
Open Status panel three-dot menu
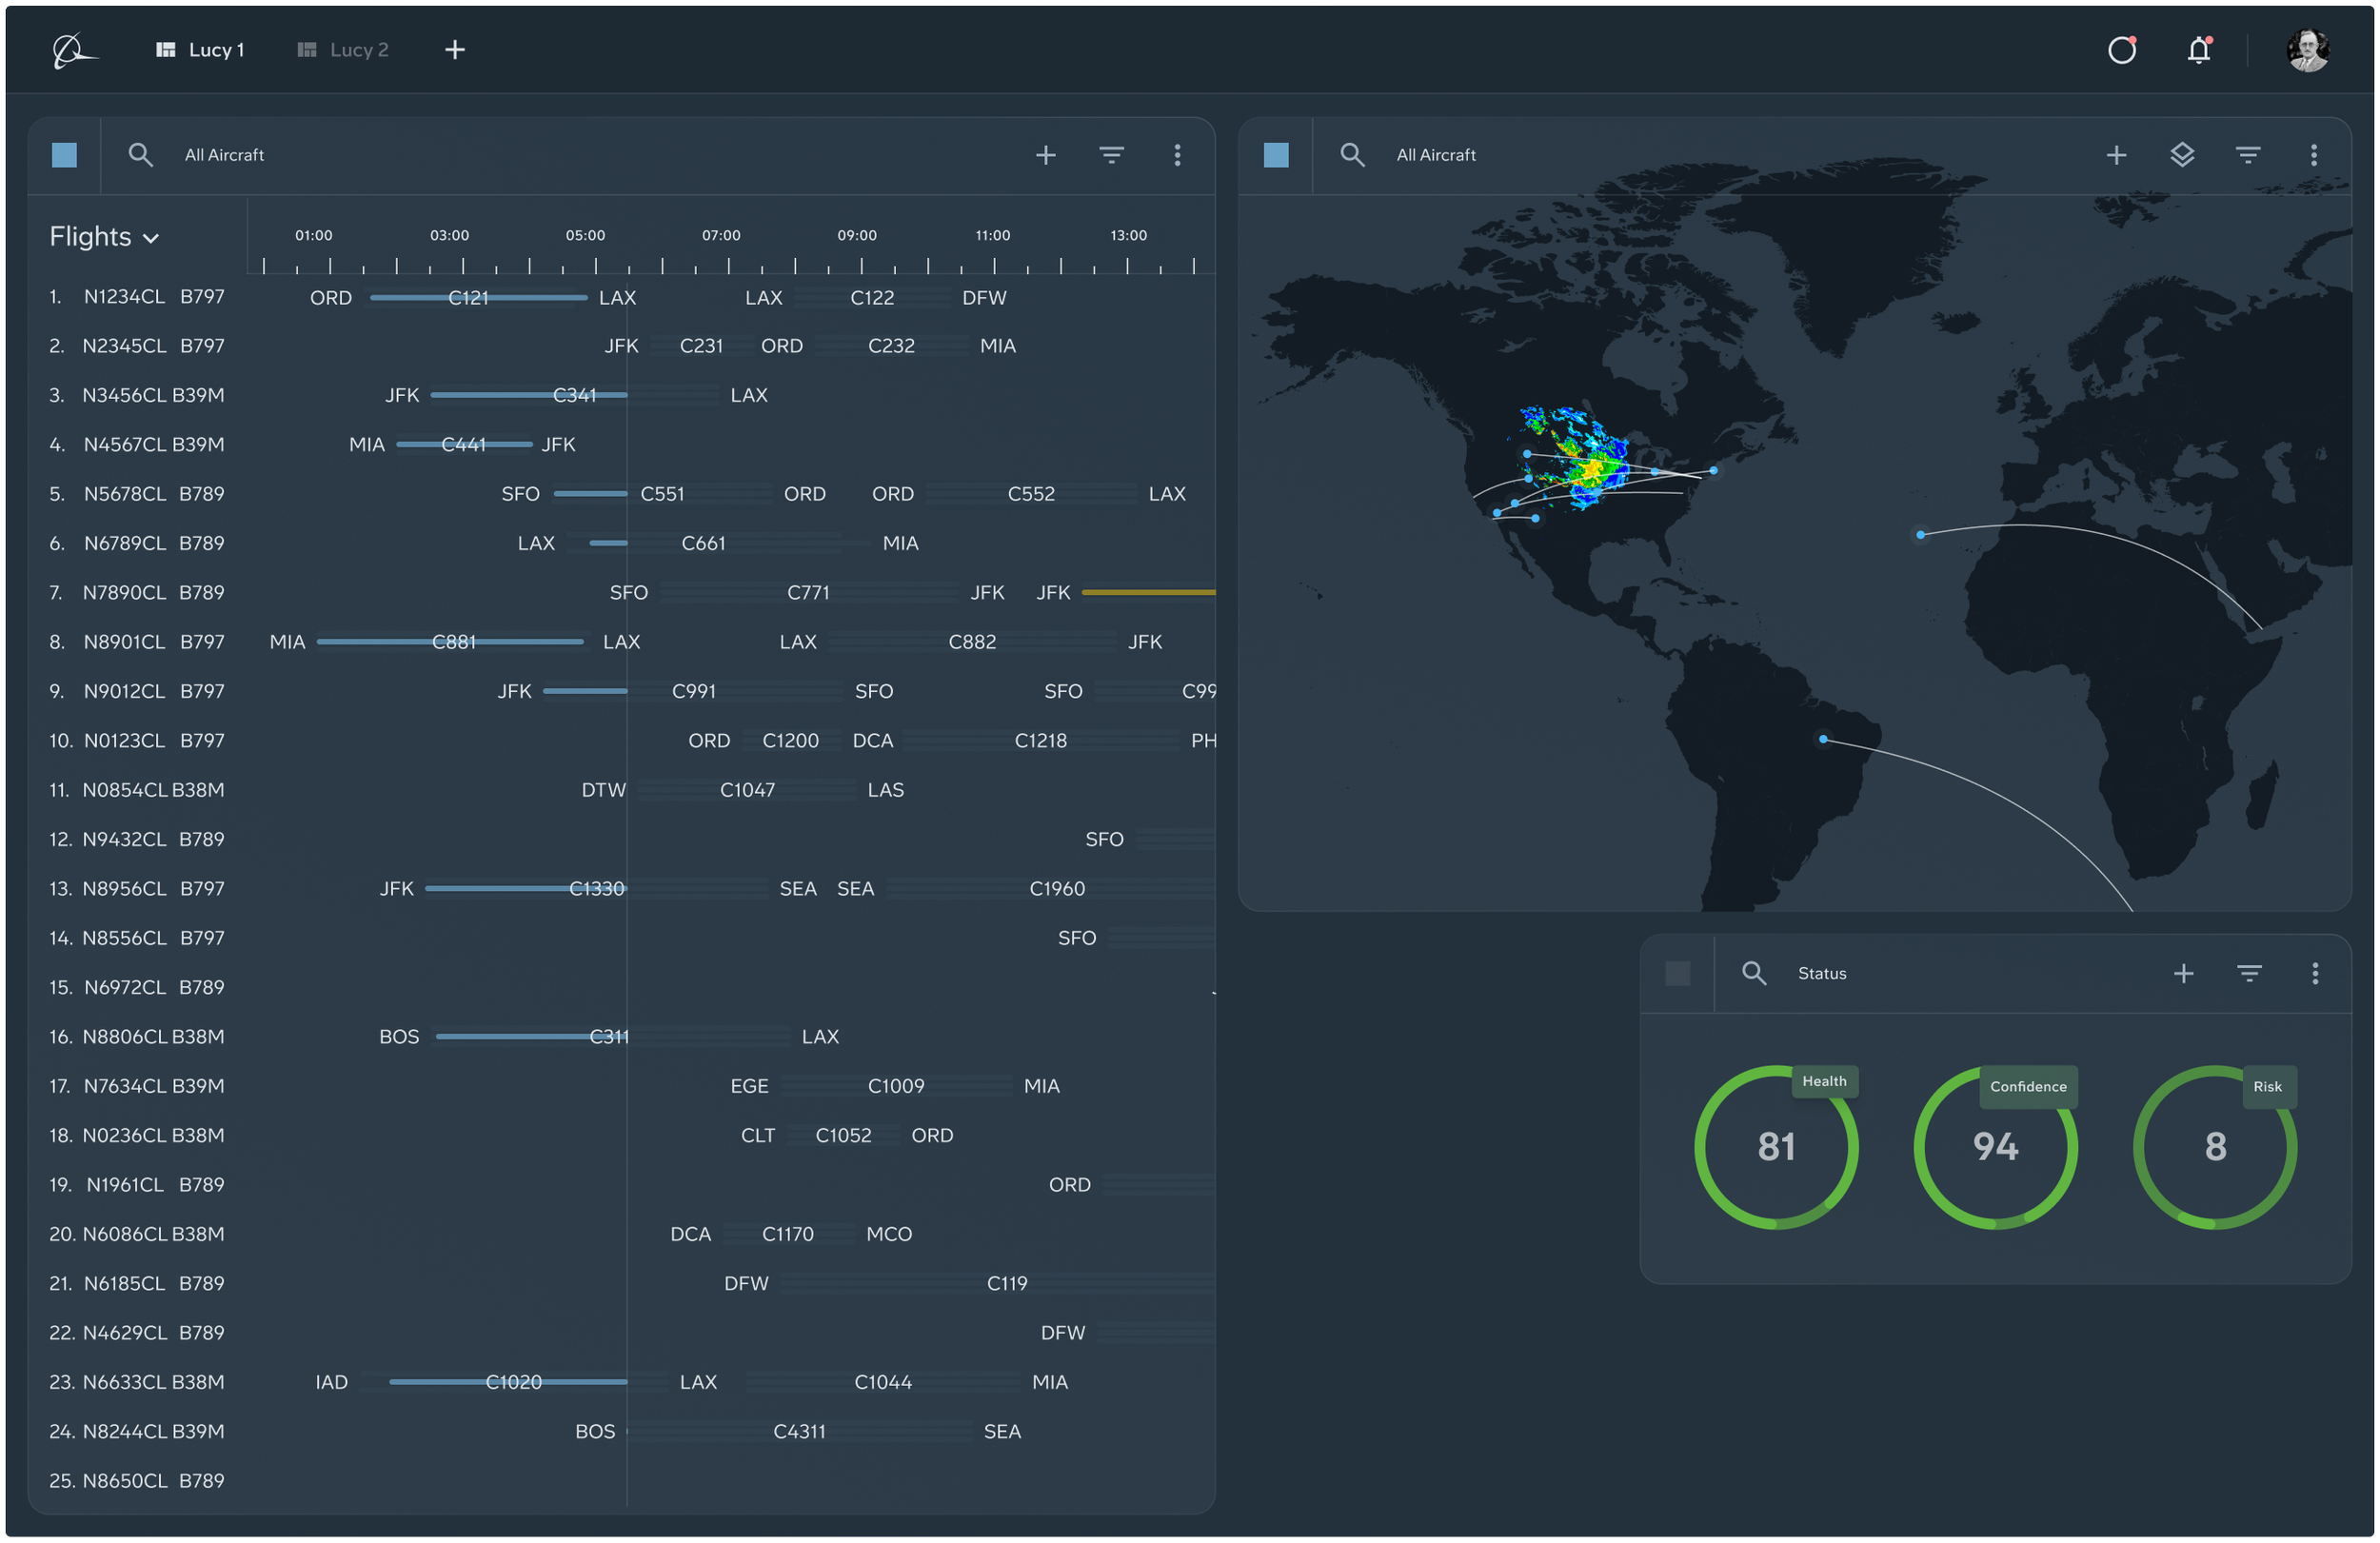click(x=2314, y=973)
